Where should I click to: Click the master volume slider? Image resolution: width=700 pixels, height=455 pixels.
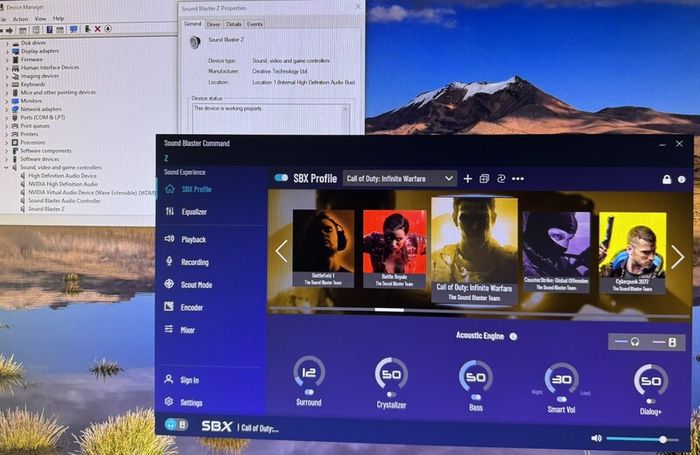(x=642, y=439)
